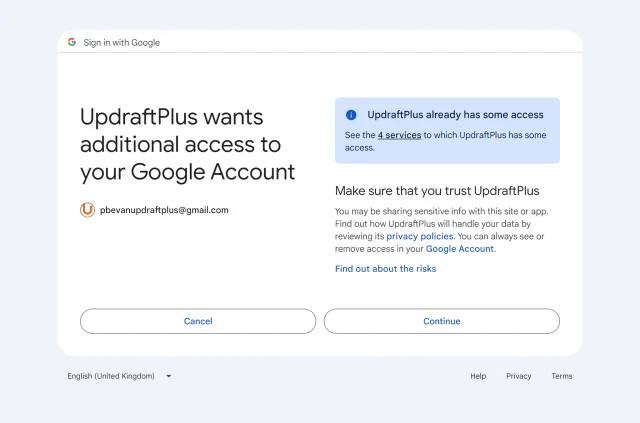Open Find out about the risks
The width and height of the screenshot is (640, 423).
click(385, 269)
